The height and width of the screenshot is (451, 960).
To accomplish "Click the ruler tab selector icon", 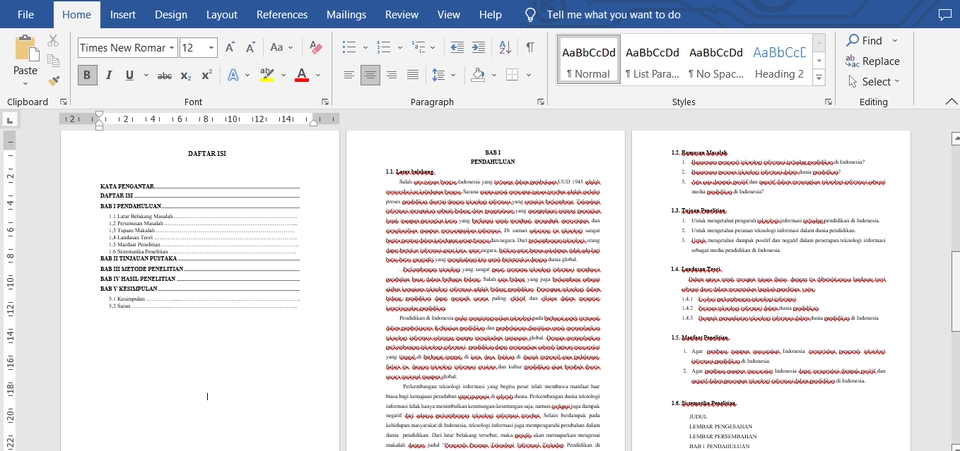I will tap(10, 120).
